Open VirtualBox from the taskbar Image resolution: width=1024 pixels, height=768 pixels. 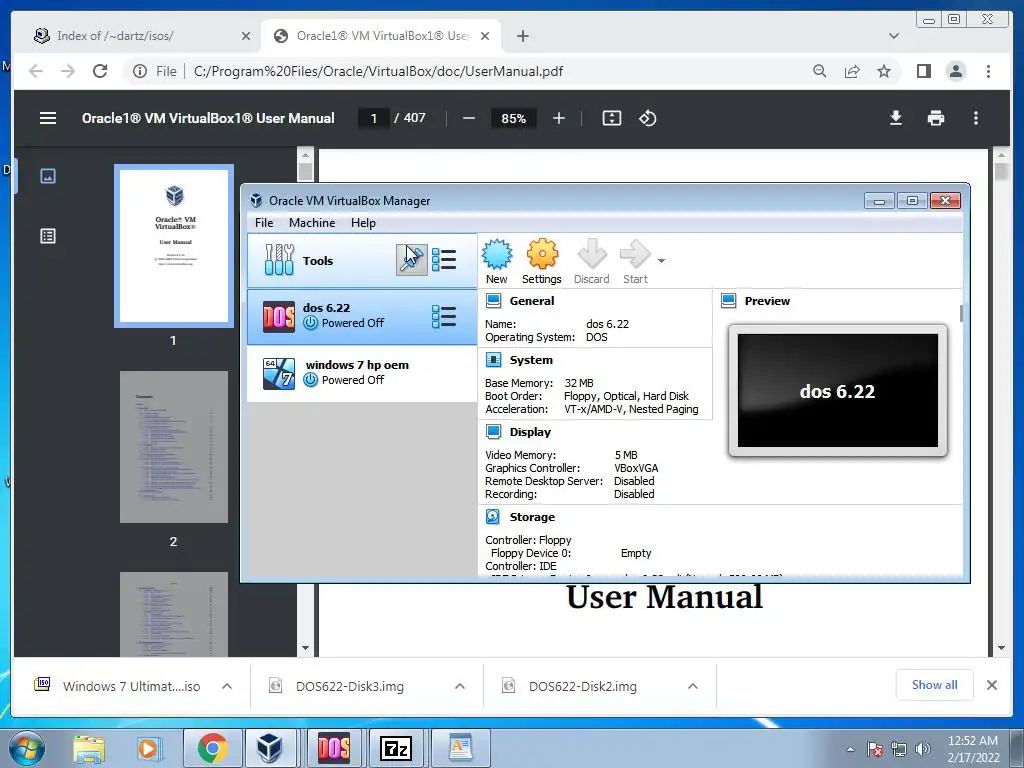[269, 748]
